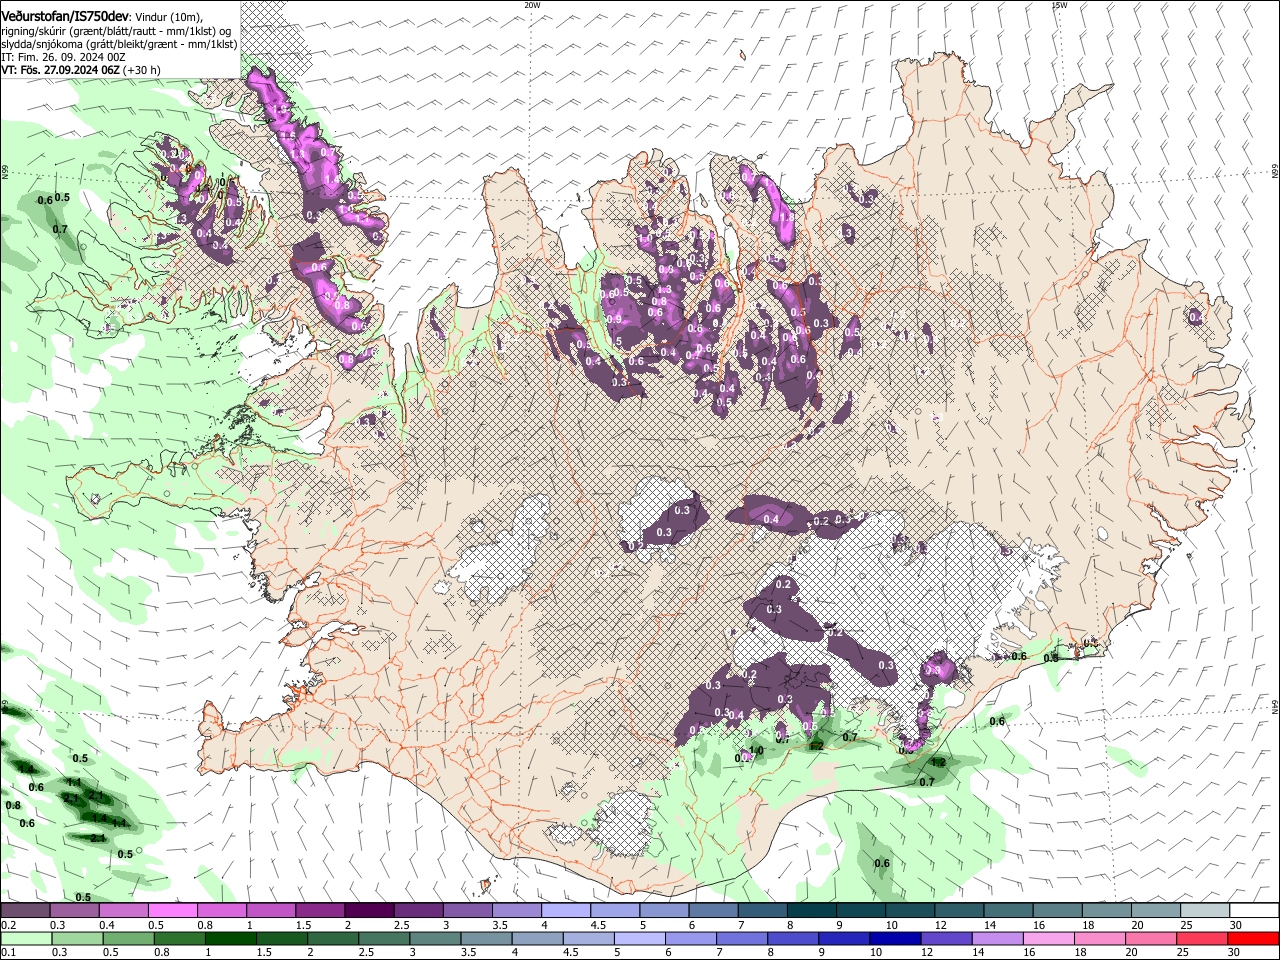1280x960 pixels.
Task: Select the 1–1.5 swatch in upper snow legend
Action: pos(271,911)
